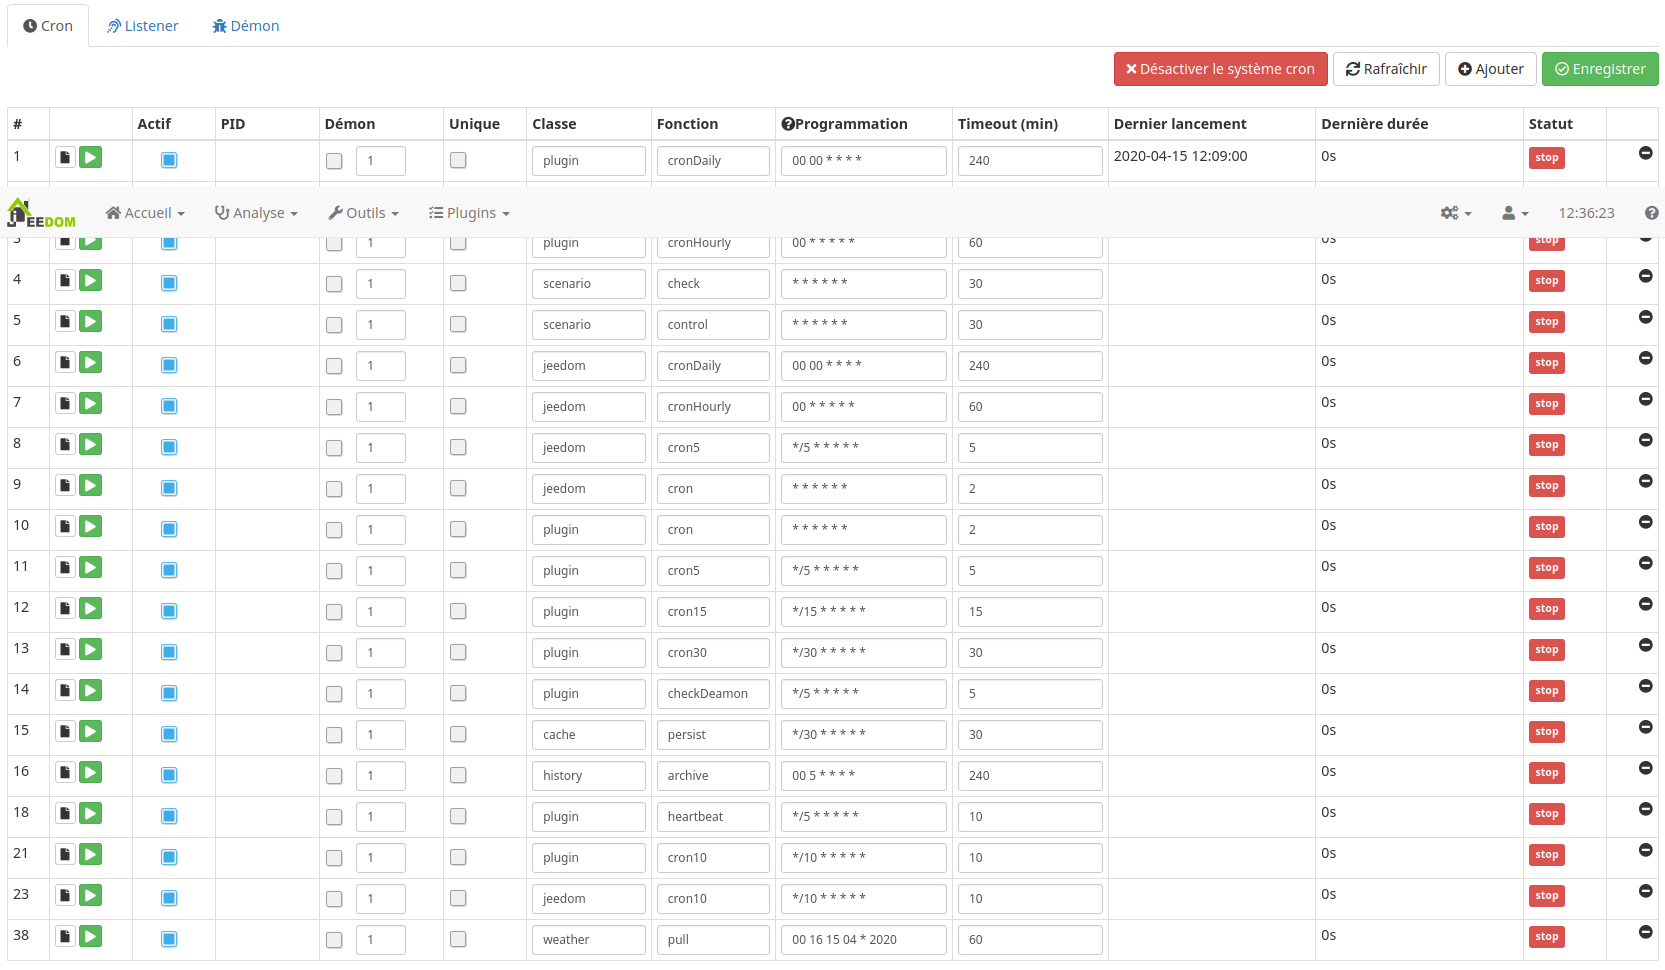
Task: Click the Jeedom logo
Action: tap(41, 213)
